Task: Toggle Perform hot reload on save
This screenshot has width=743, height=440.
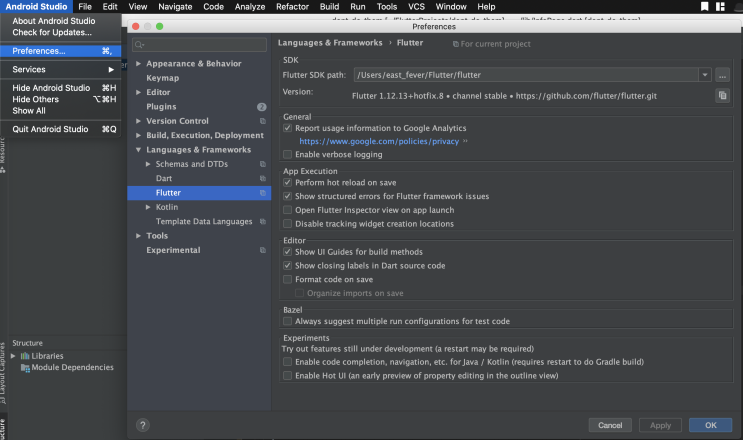Action: click(287, 182)
